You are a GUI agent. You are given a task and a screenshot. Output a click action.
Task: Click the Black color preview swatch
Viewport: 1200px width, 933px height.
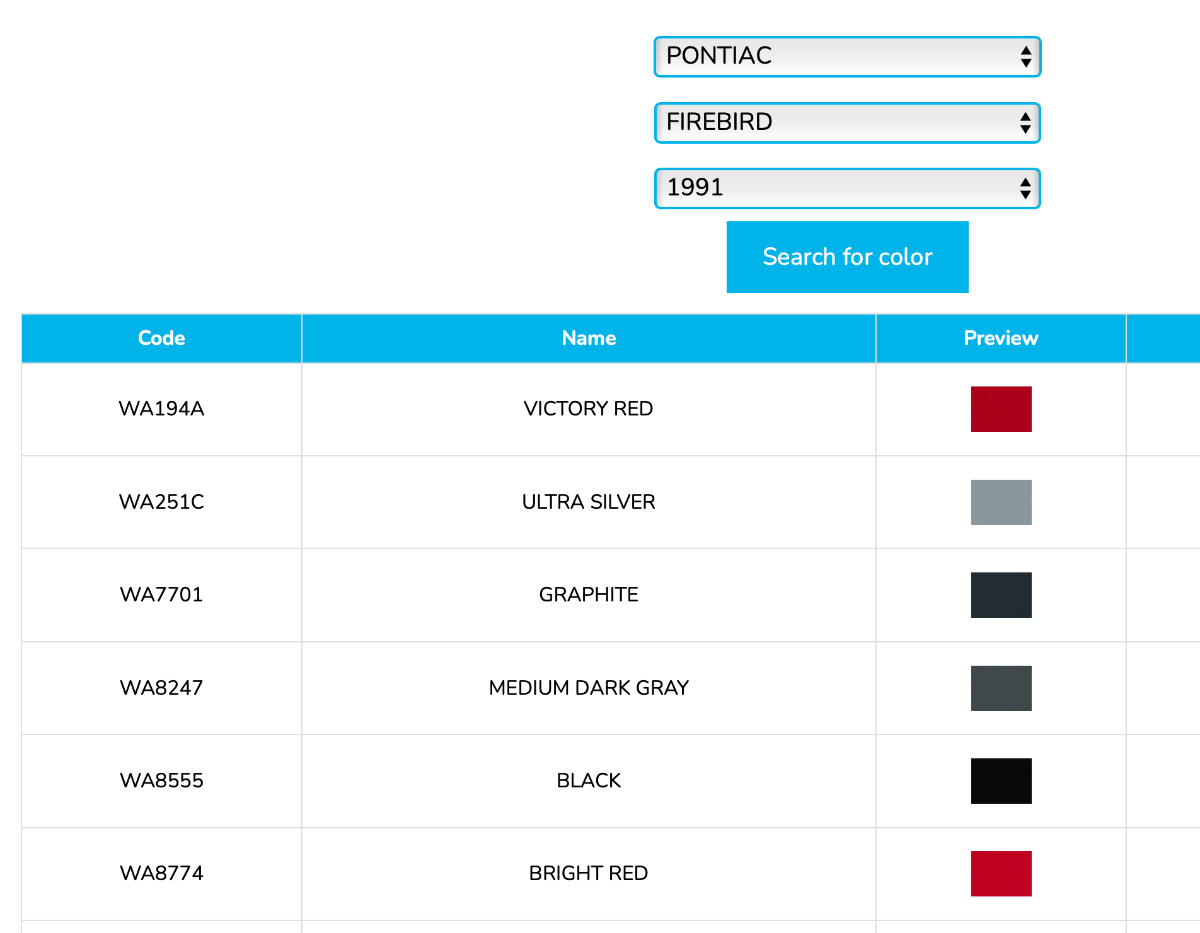click(1000, 781)
